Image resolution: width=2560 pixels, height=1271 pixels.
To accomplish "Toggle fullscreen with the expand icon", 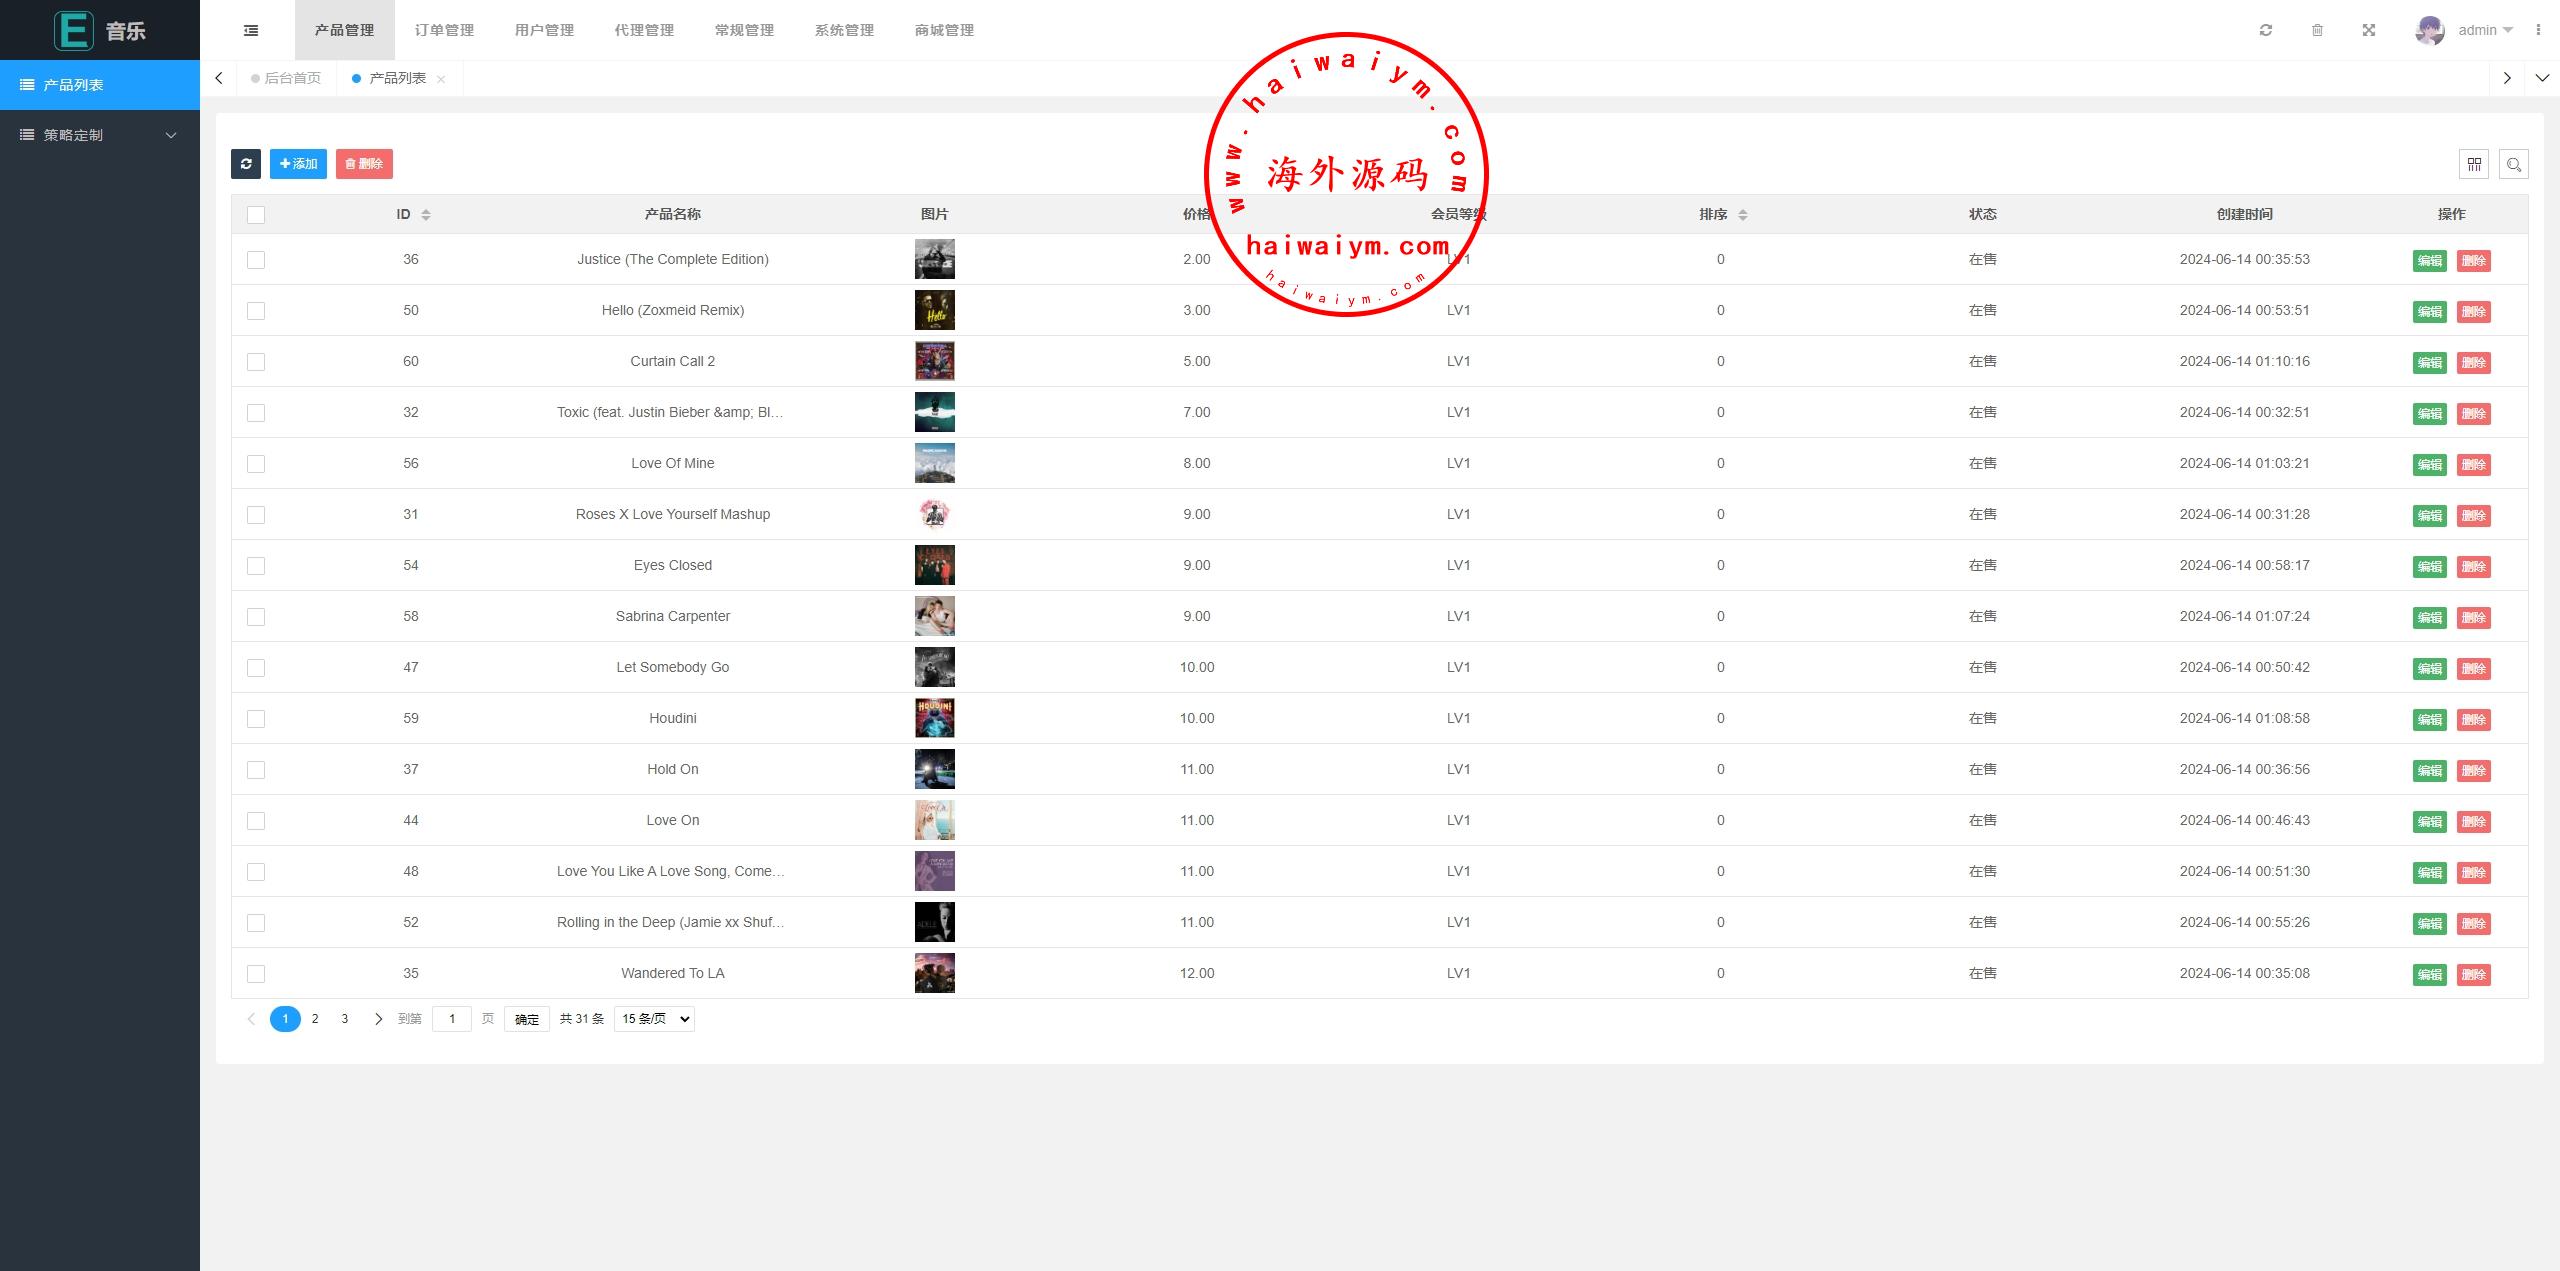I will coord(2369,30).
